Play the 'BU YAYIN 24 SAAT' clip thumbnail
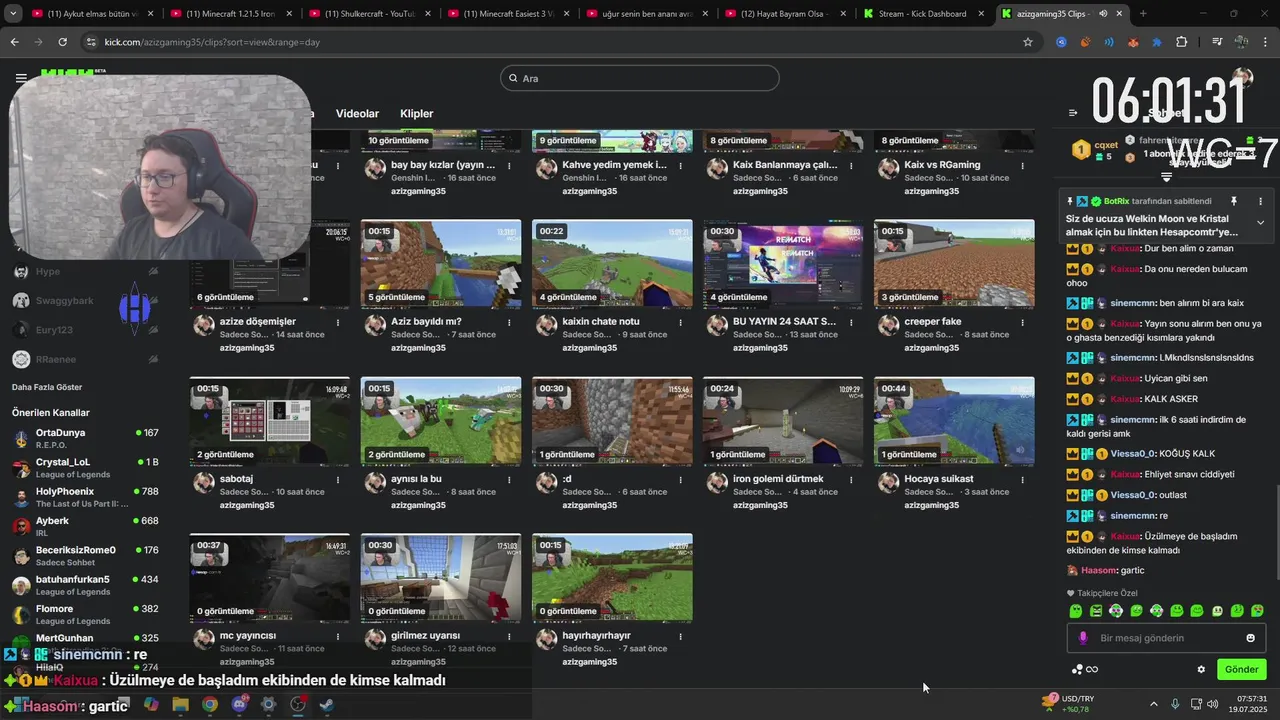The height and width of the screenshot is (720, 1280). tap(783, 264)
